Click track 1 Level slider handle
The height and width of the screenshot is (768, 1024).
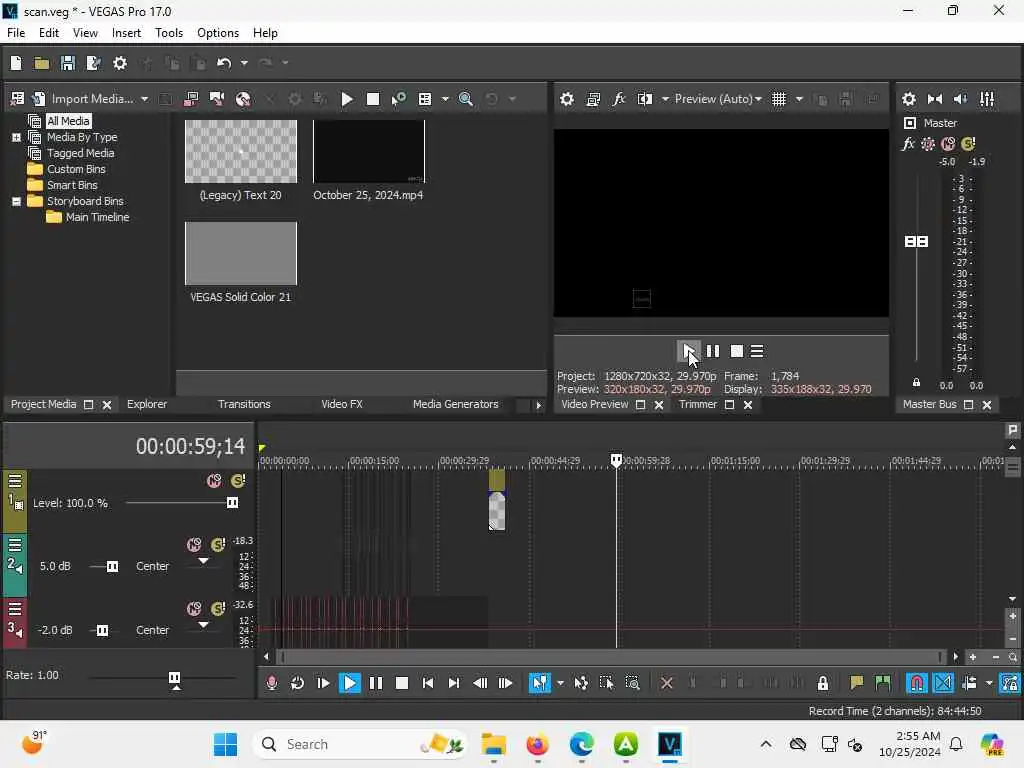tap(232, 503)
